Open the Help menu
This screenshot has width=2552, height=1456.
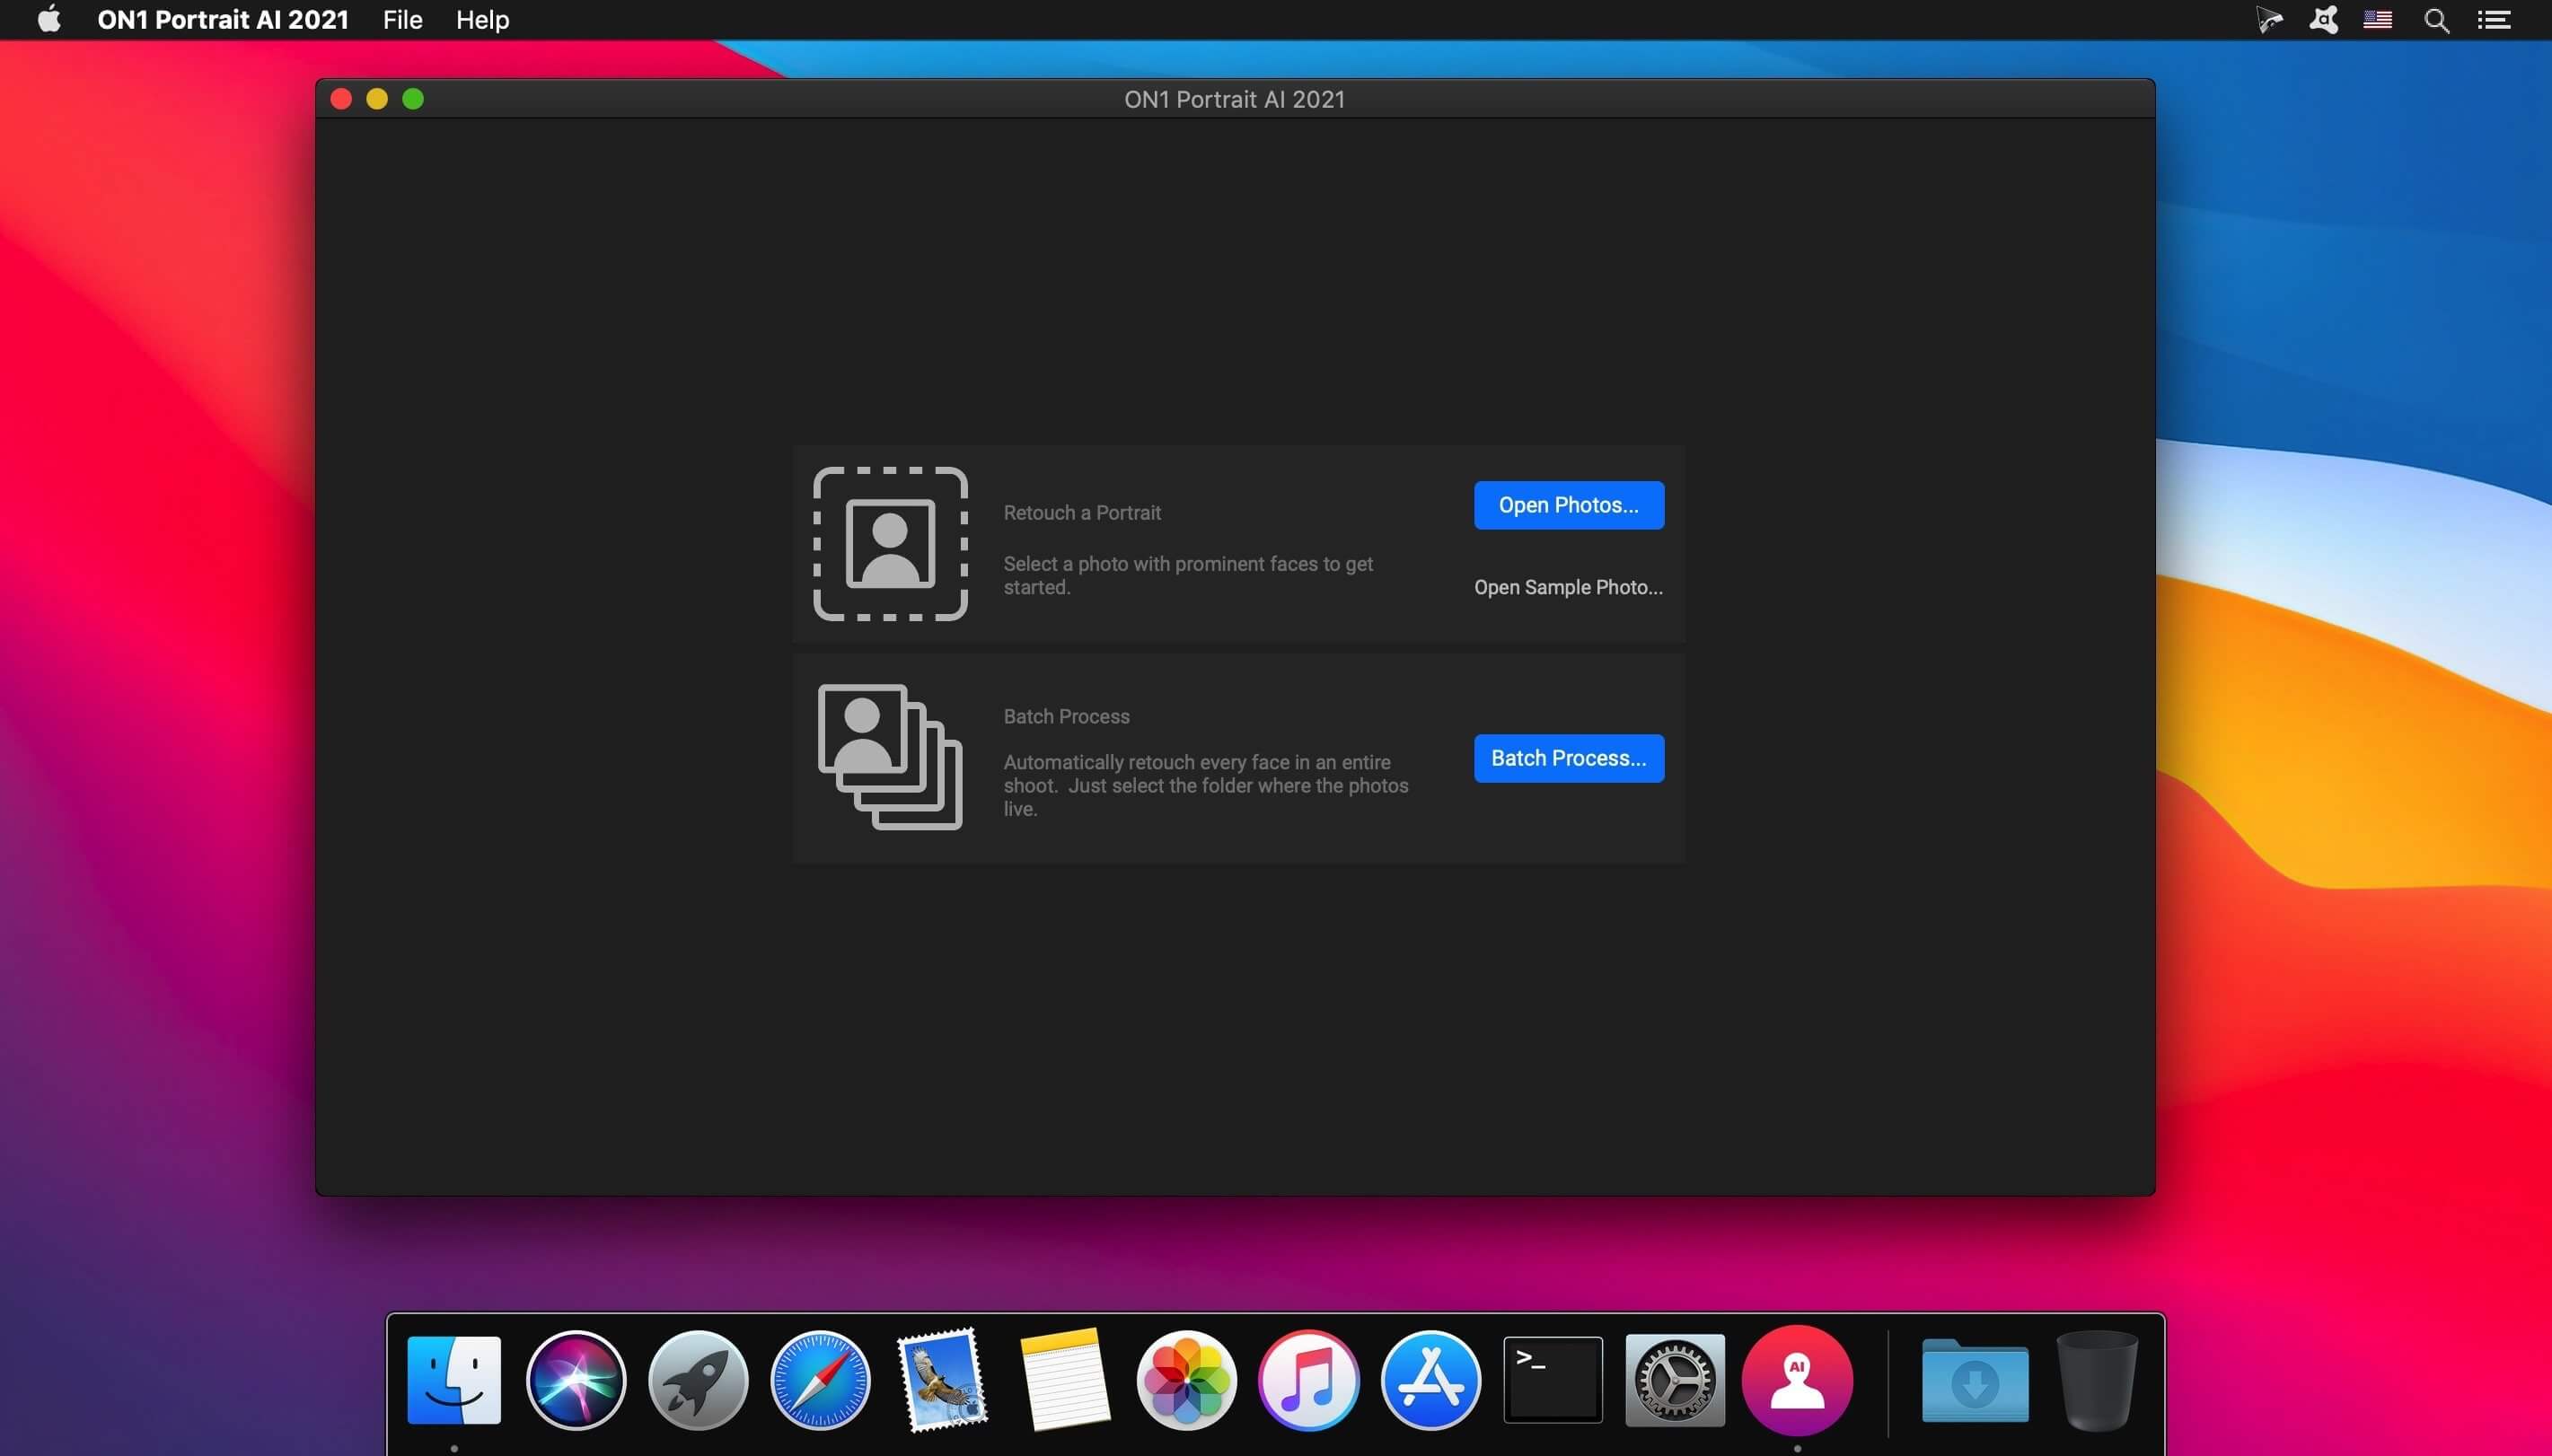click(x=482, y=20)
